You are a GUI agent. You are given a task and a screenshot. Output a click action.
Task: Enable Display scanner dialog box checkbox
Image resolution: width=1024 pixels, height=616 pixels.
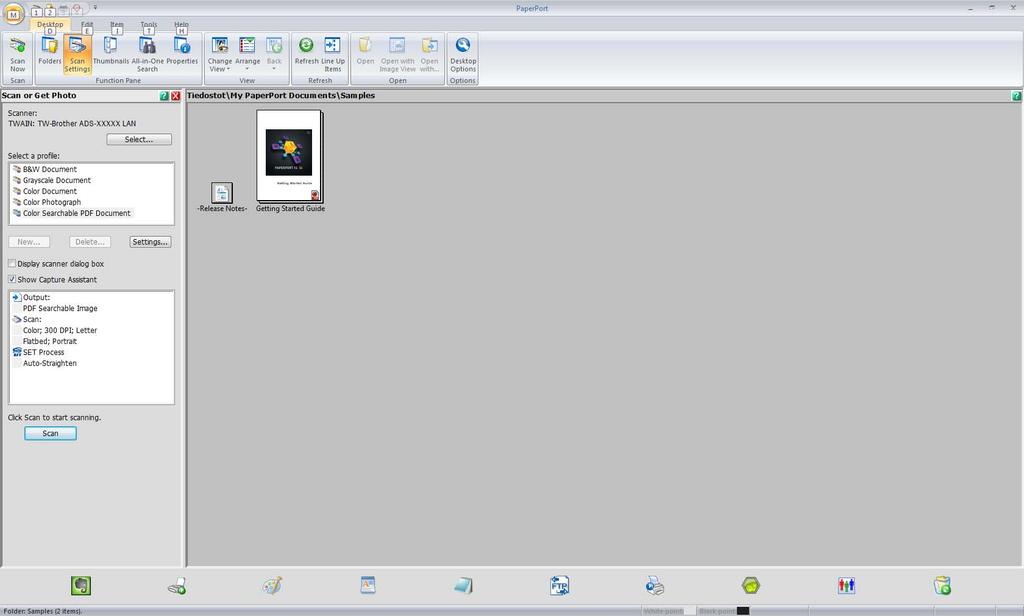pyautogui.click(x=12, y=263)
